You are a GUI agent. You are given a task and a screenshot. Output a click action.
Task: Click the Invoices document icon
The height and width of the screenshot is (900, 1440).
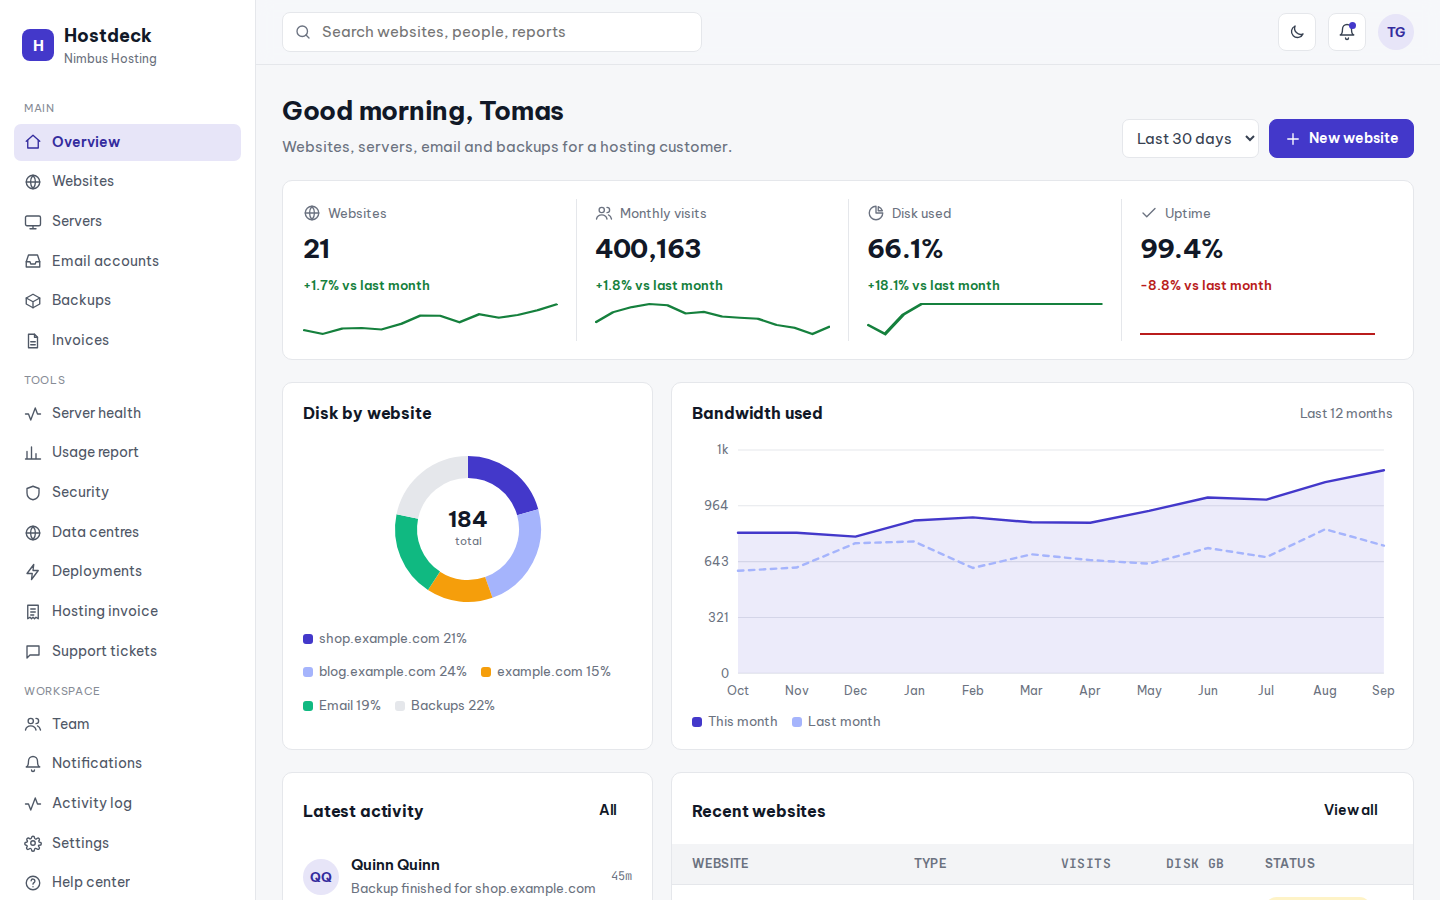click(33, 340)
